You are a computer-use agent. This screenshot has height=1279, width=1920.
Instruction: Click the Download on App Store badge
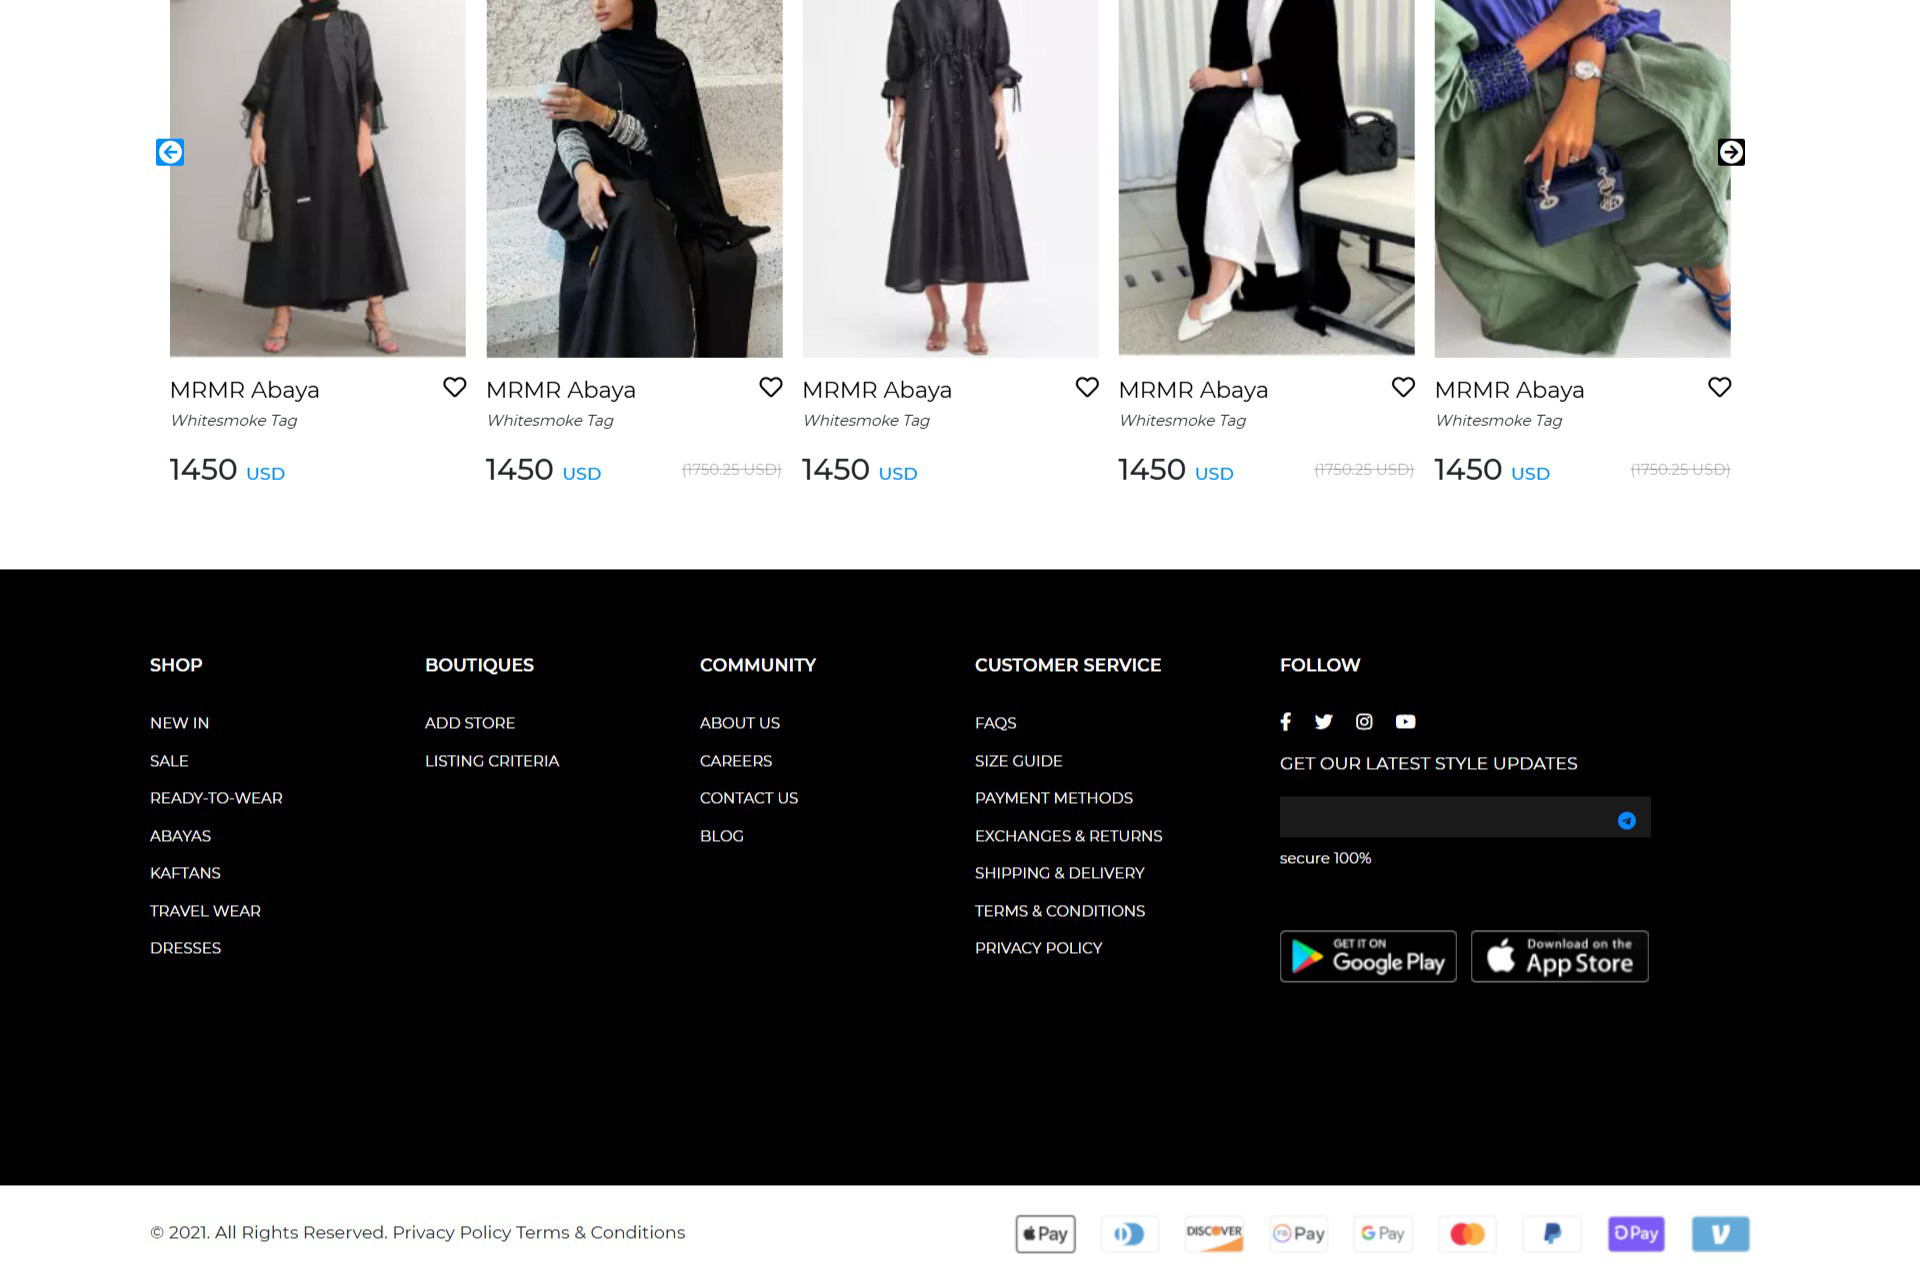tap(1559, 957)
